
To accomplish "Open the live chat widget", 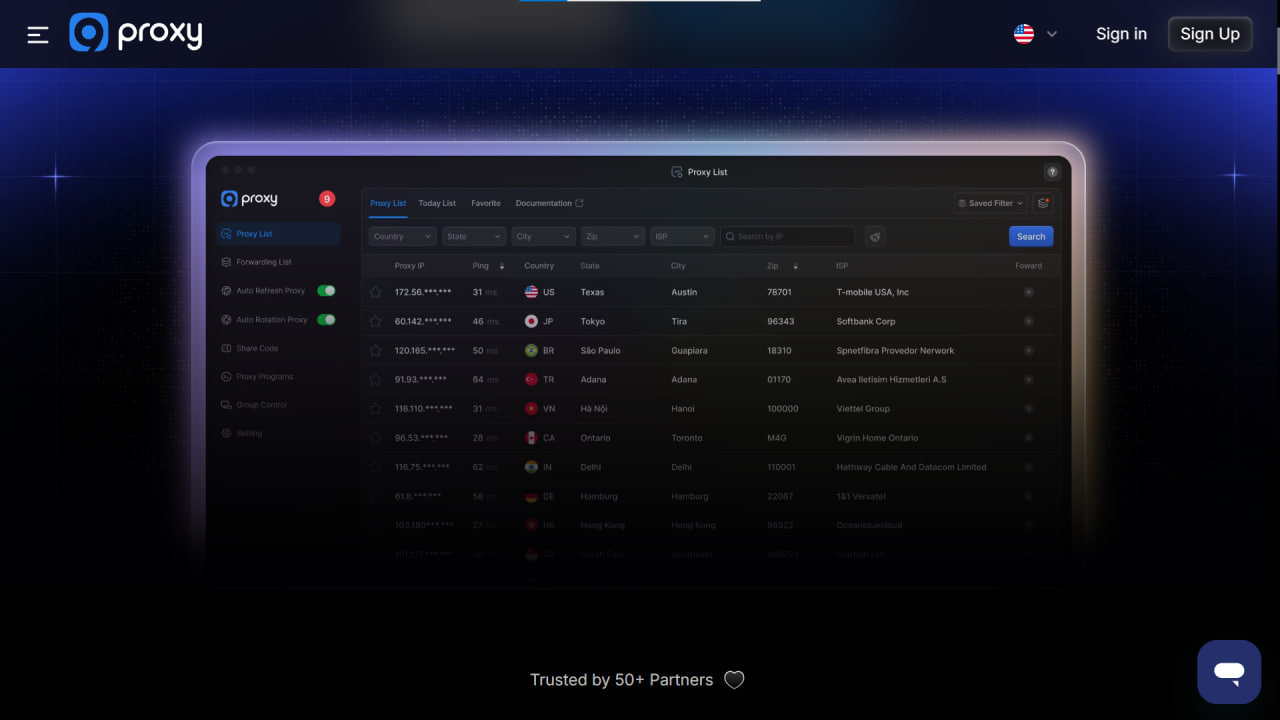I will click(1229, 671).
